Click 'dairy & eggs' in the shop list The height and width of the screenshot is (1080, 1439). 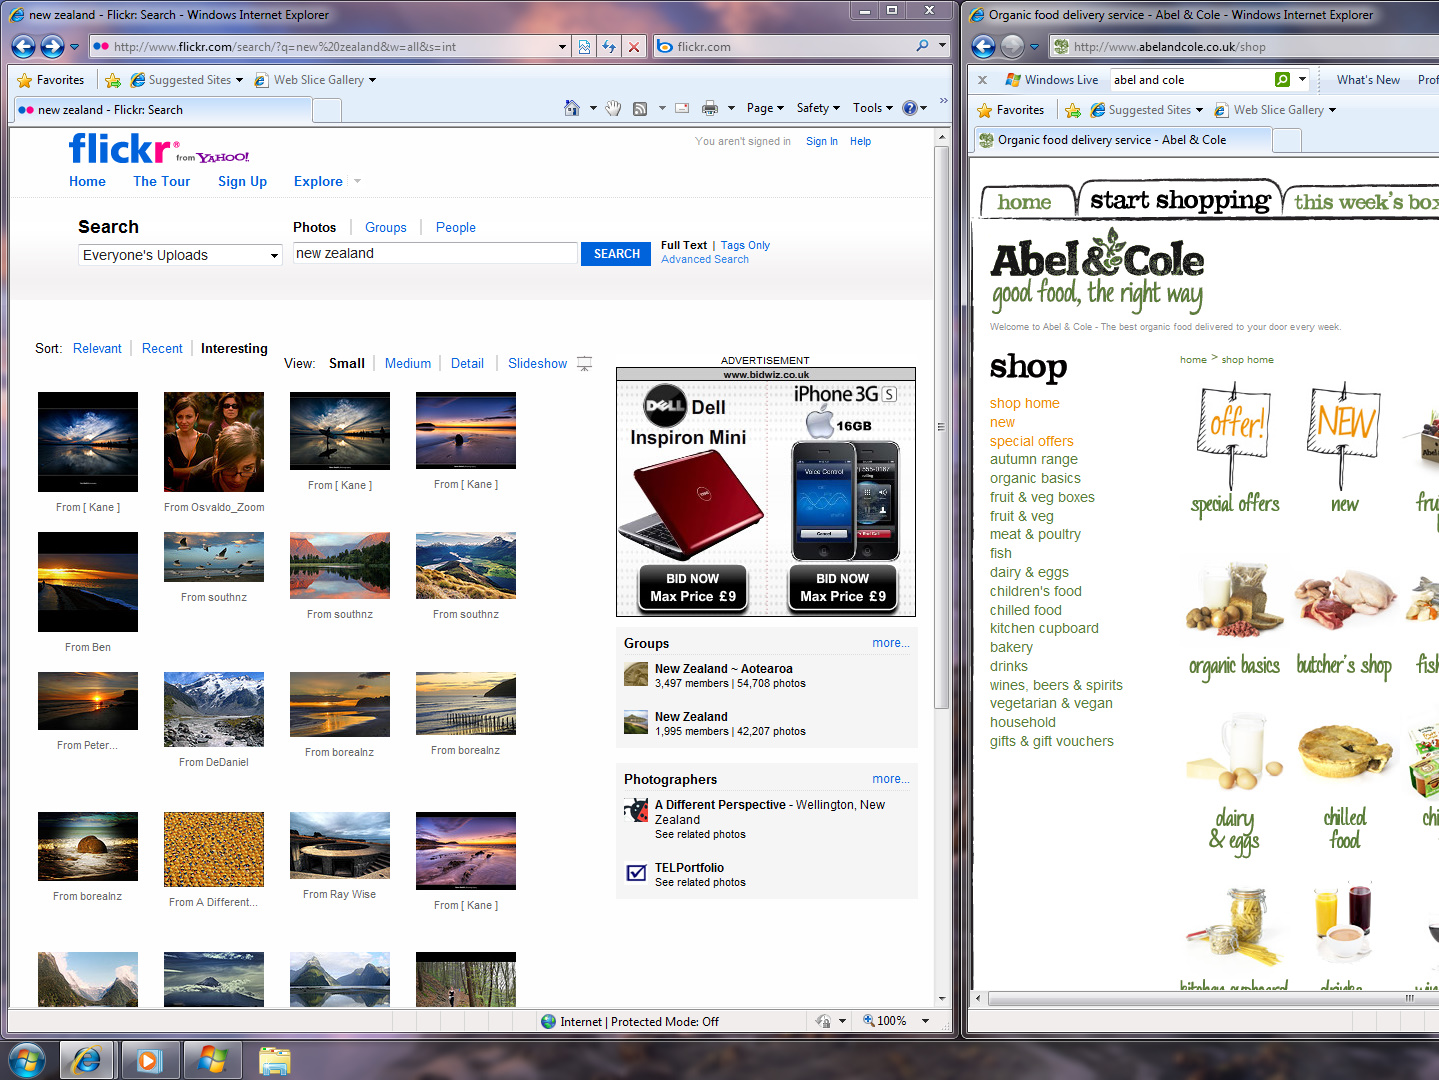(x=1029, y=572)
